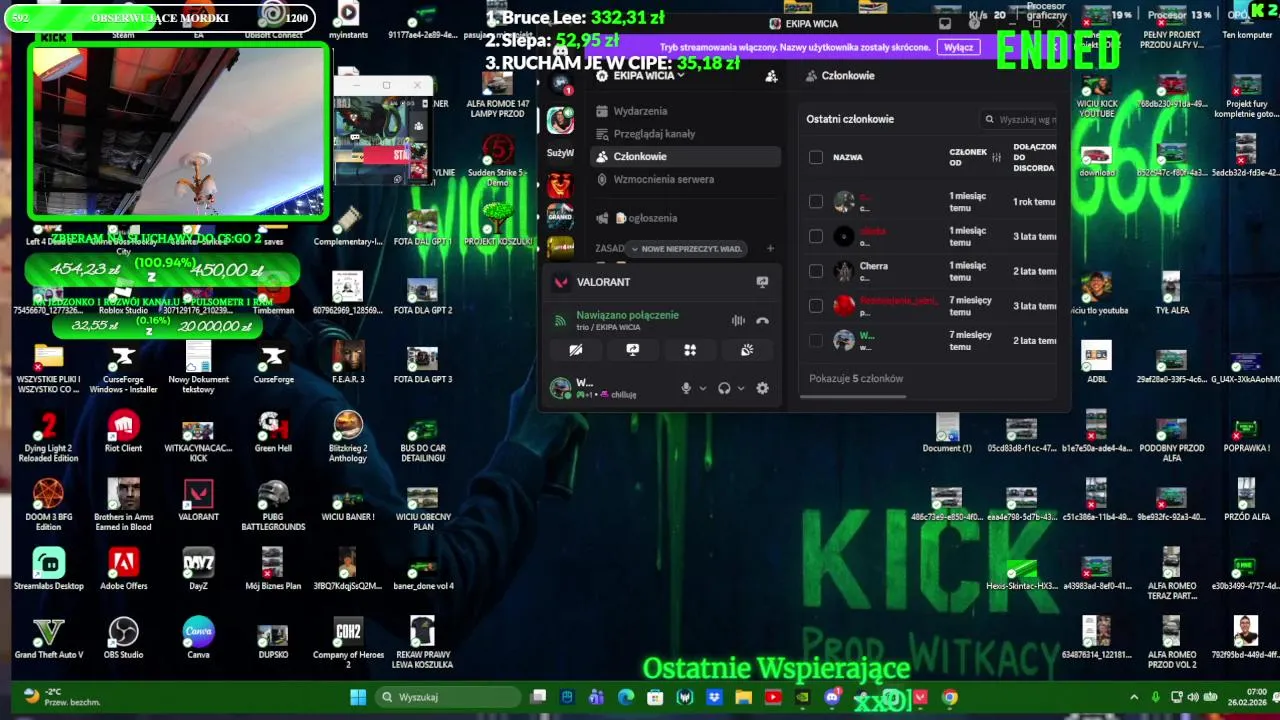Screen dimensions: 1280x720
Task: Select the Nowy Dokument tekstowy file
Action: click(x=198, y=367)
